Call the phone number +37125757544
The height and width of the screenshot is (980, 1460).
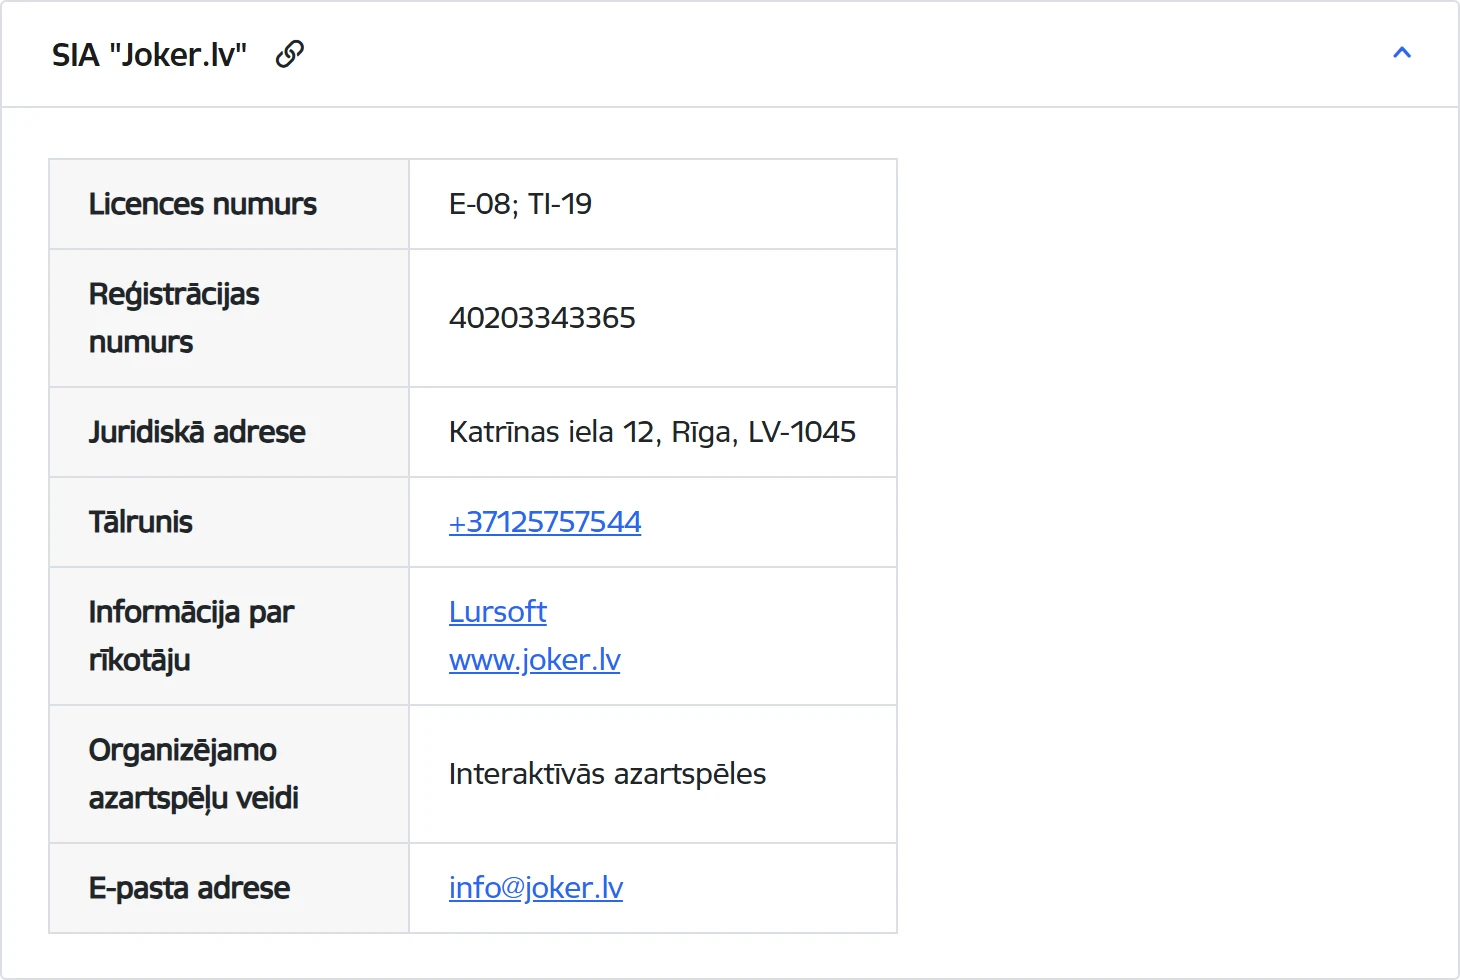545,522
